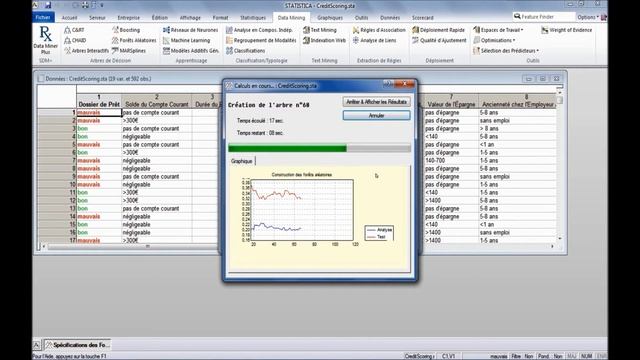
Task: Expand Sélection des Prédicteurs dropdown
Action: point(506,51)
